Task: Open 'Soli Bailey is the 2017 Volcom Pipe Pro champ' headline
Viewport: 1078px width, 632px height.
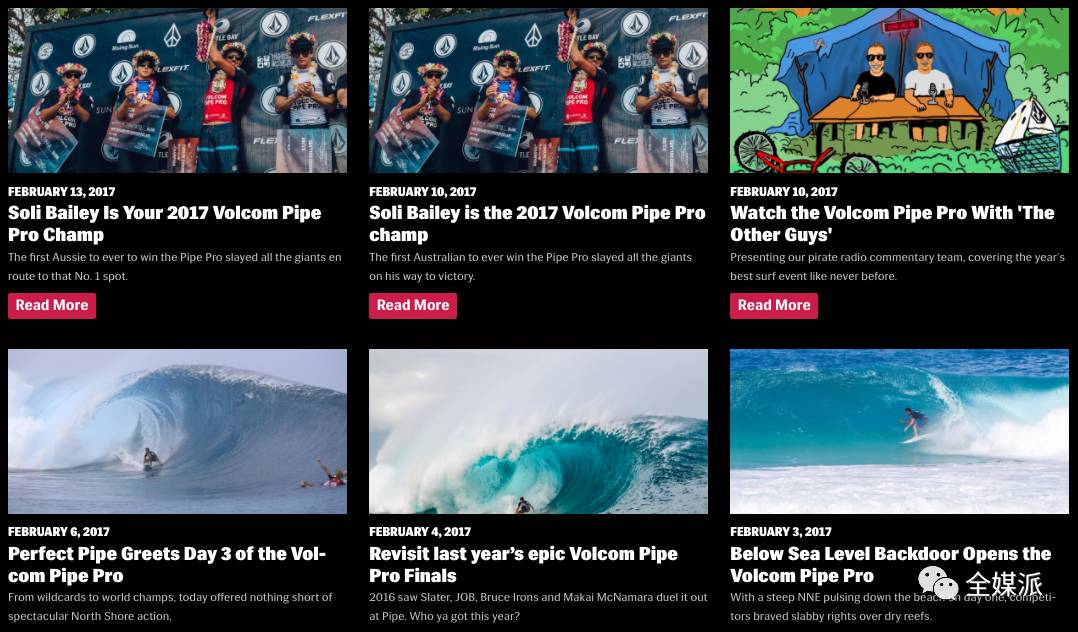Action: (x=537, y=224)
